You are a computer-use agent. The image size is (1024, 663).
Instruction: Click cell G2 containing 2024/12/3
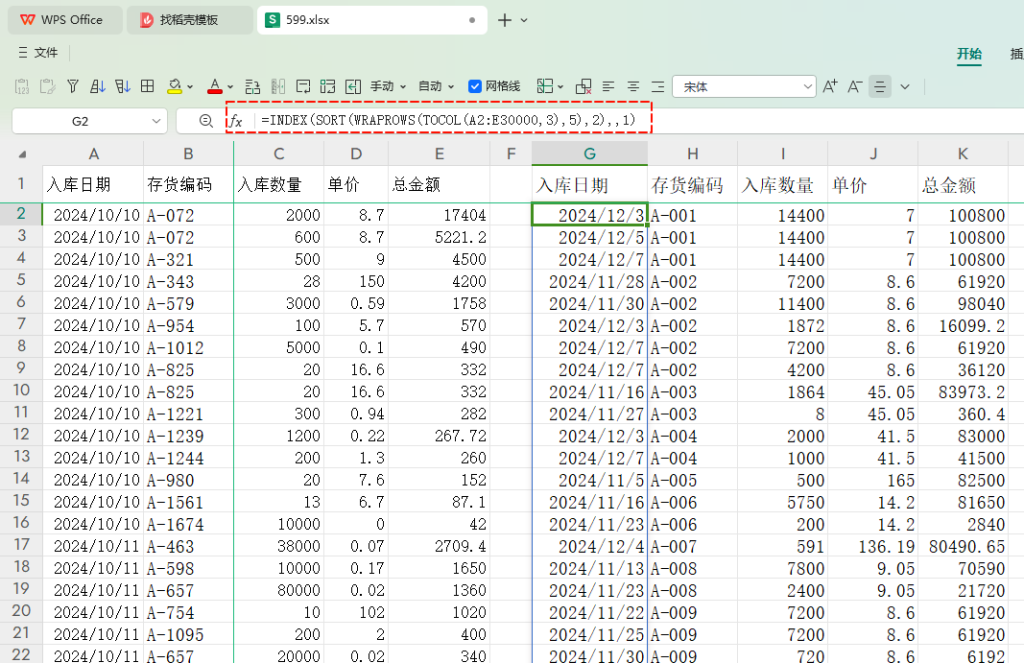coord(589,215)
